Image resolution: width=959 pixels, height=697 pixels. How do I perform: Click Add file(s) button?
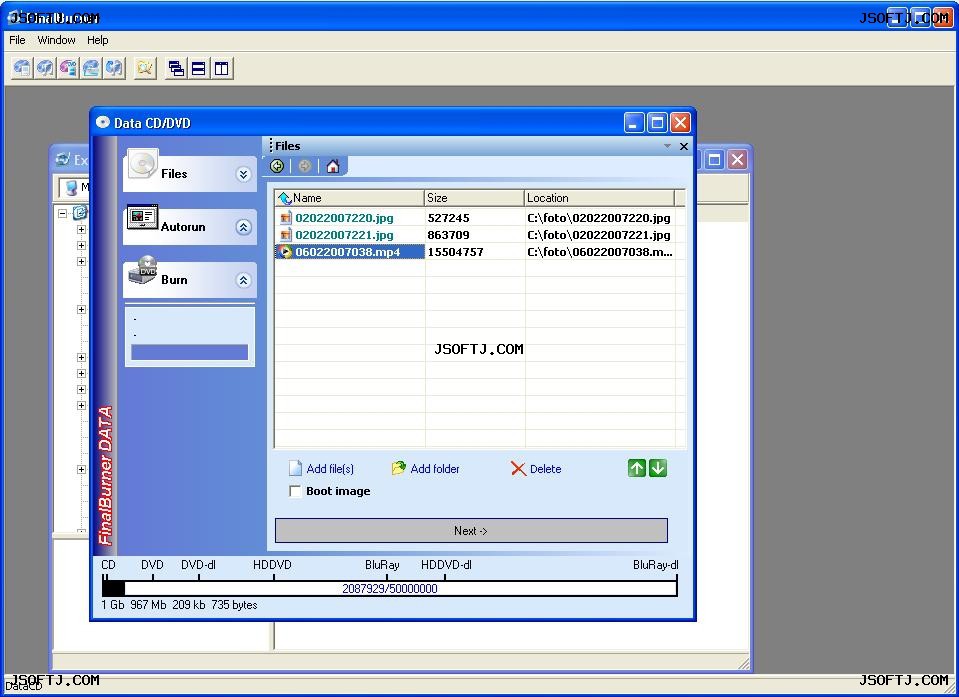click(322, 469)
